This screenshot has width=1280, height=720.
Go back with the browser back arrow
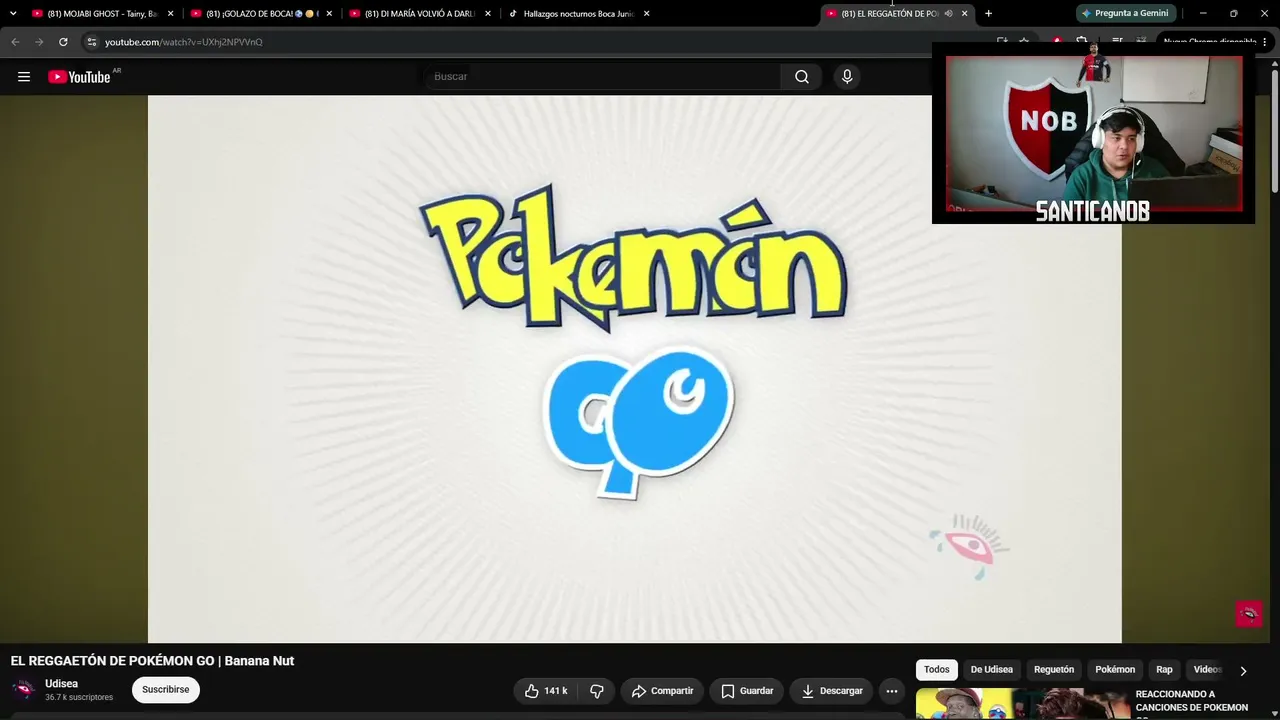(15, 42)
